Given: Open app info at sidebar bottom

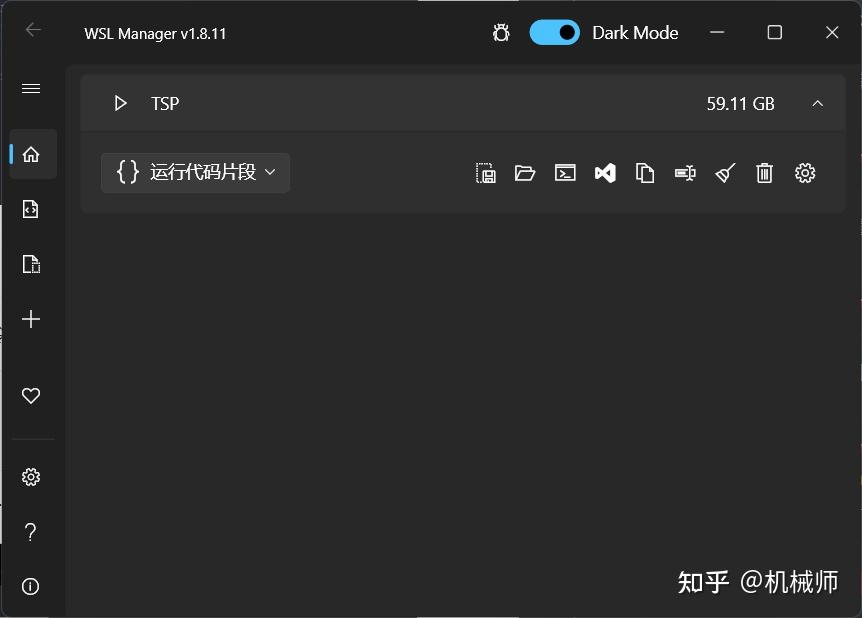Looking at the screenshot, I should (30, 586).
